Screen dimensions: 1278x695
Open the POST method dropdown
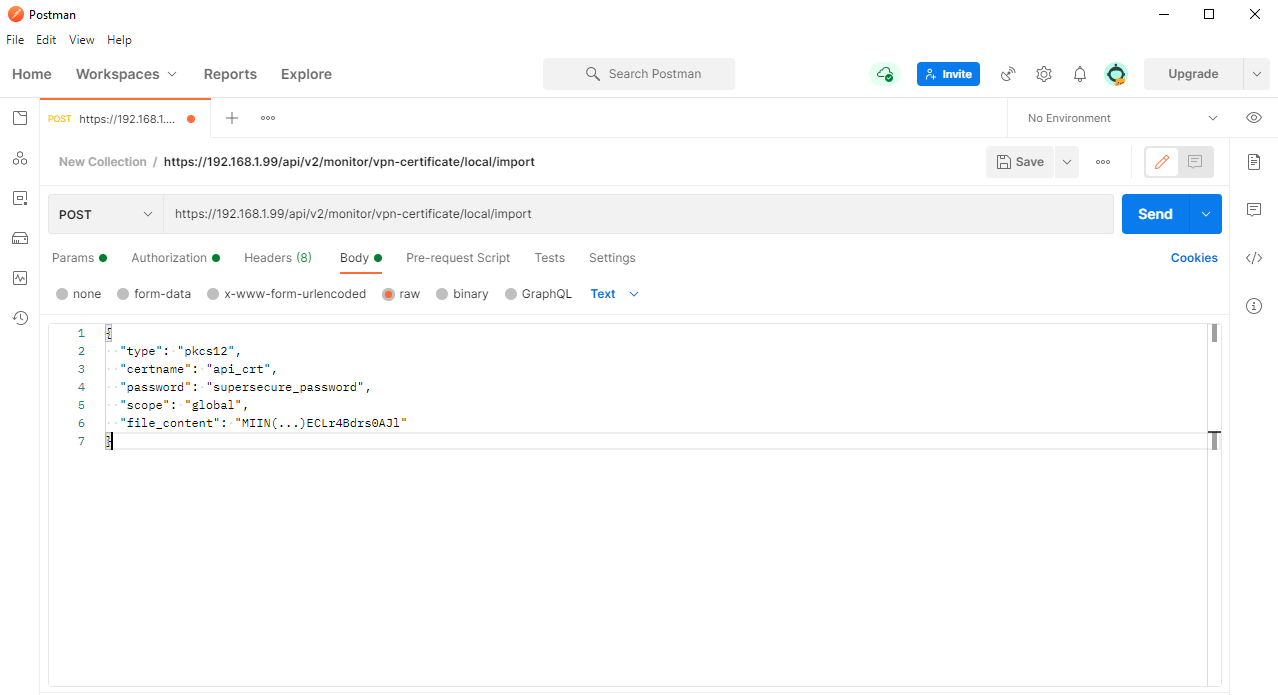coord(104,213)
